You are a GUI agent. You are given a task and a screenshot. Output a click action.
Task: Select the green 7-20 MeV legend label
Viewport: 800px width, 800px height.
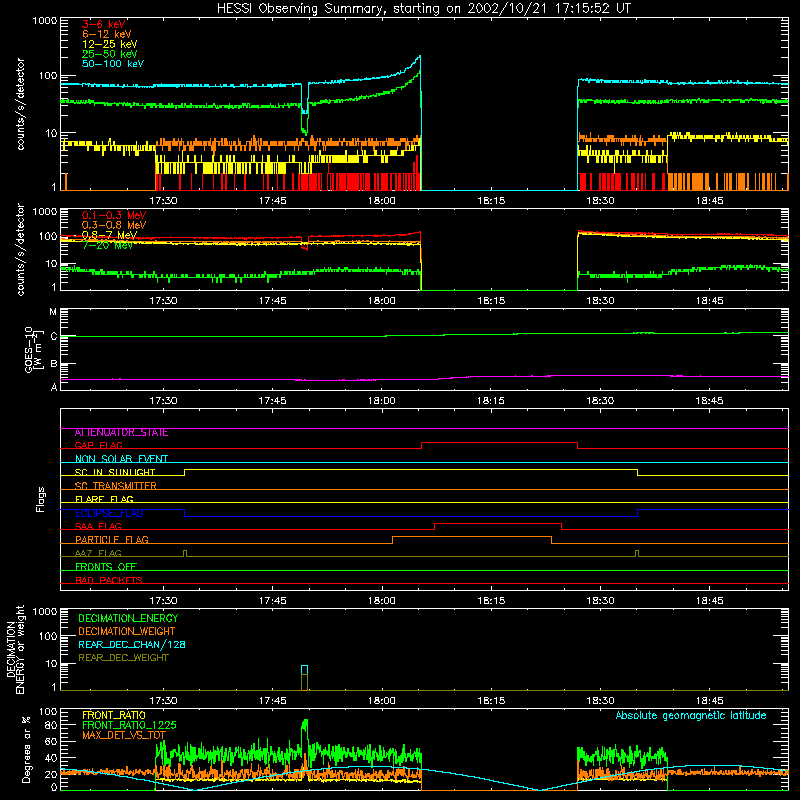pos(108,245)
